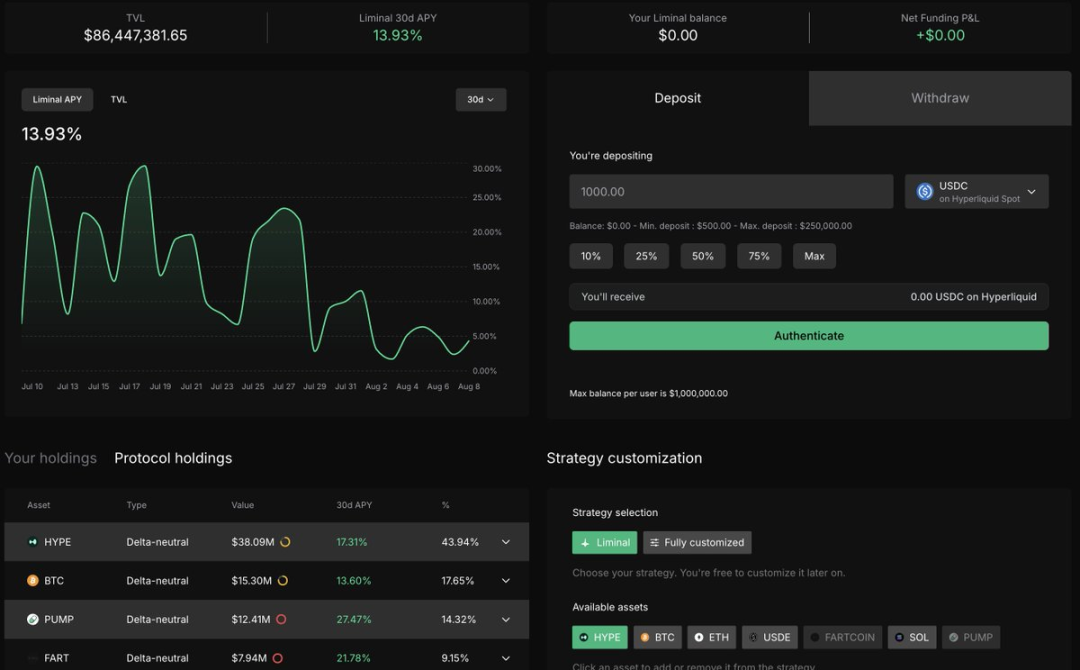Viewport: 1080px width, 670px height.
Task: Click the red progress ring beside FART value
Action: coord(276,658)
